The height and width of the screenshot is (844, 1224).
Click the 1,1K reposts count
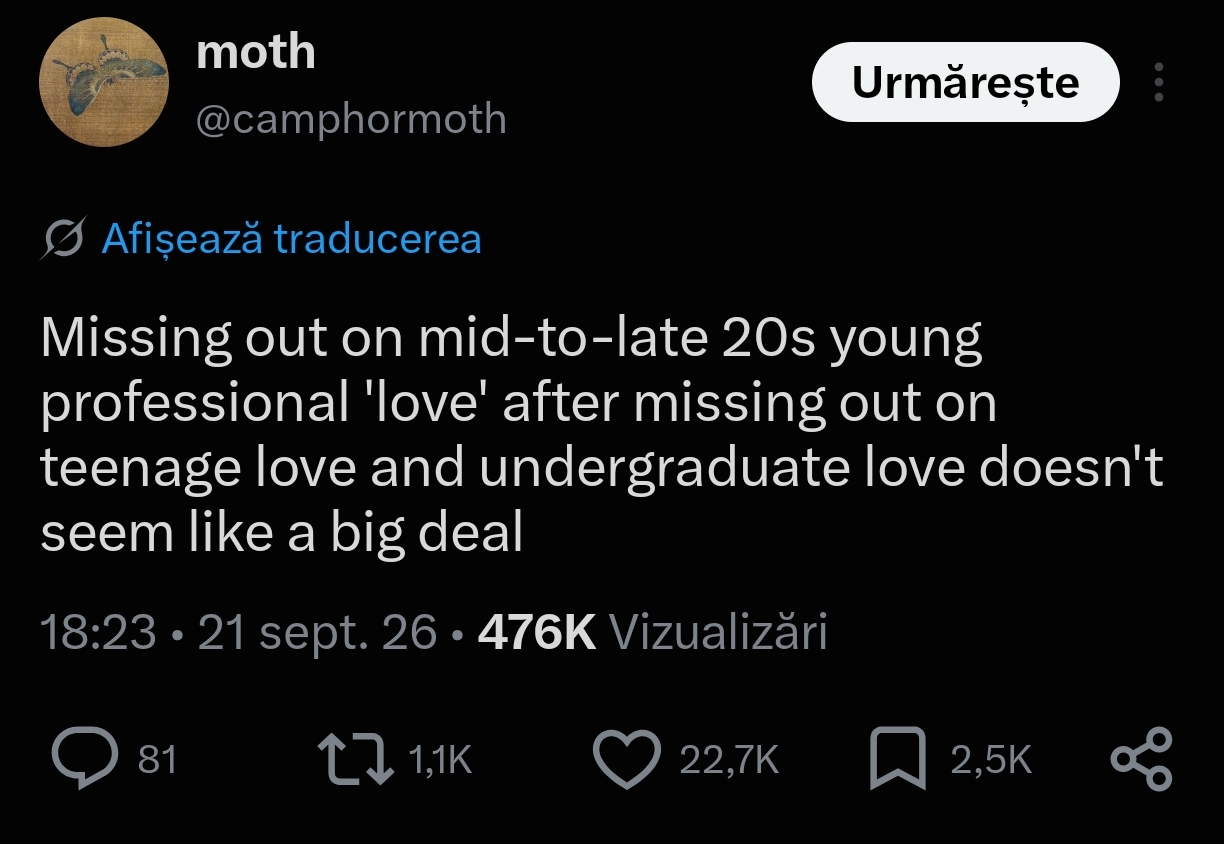(440, 761)
